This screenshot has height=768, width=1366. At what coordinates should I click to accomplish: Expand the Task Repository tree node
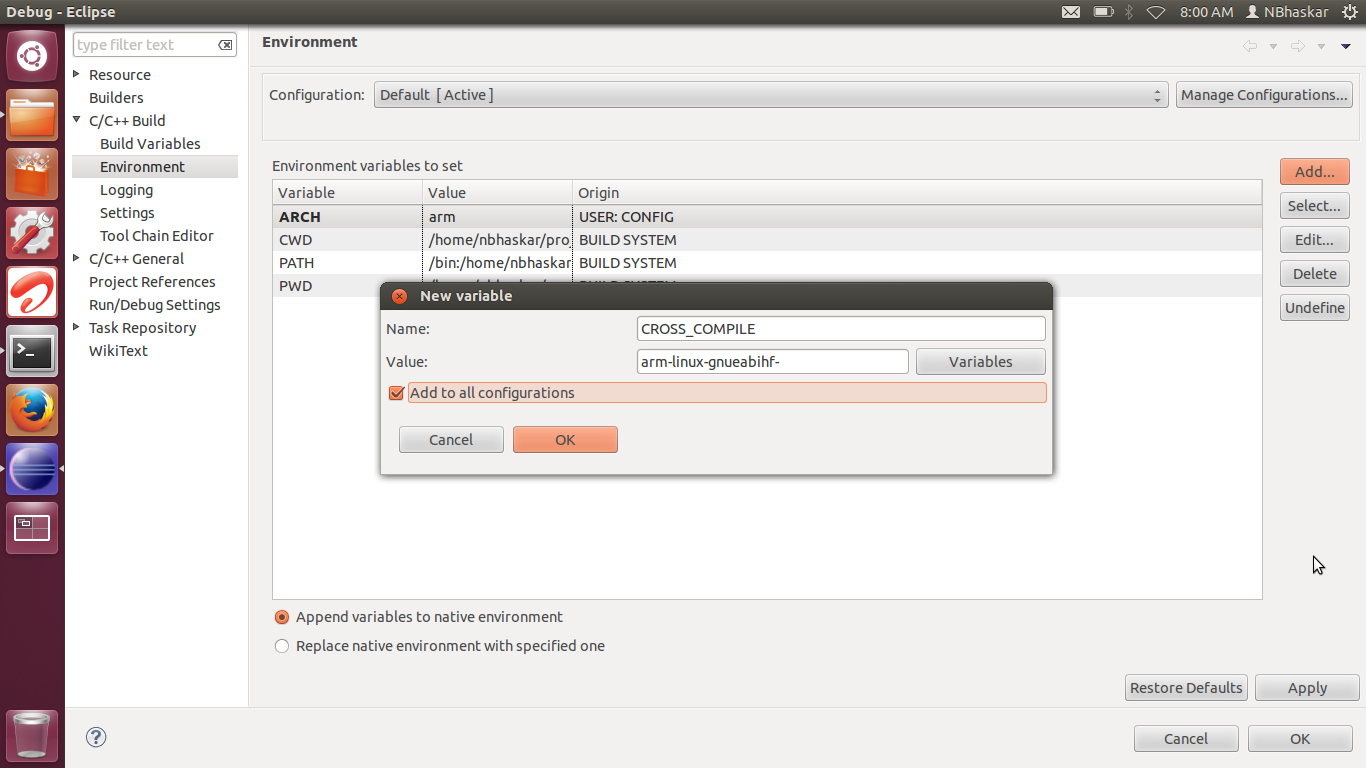pos(77,327)
